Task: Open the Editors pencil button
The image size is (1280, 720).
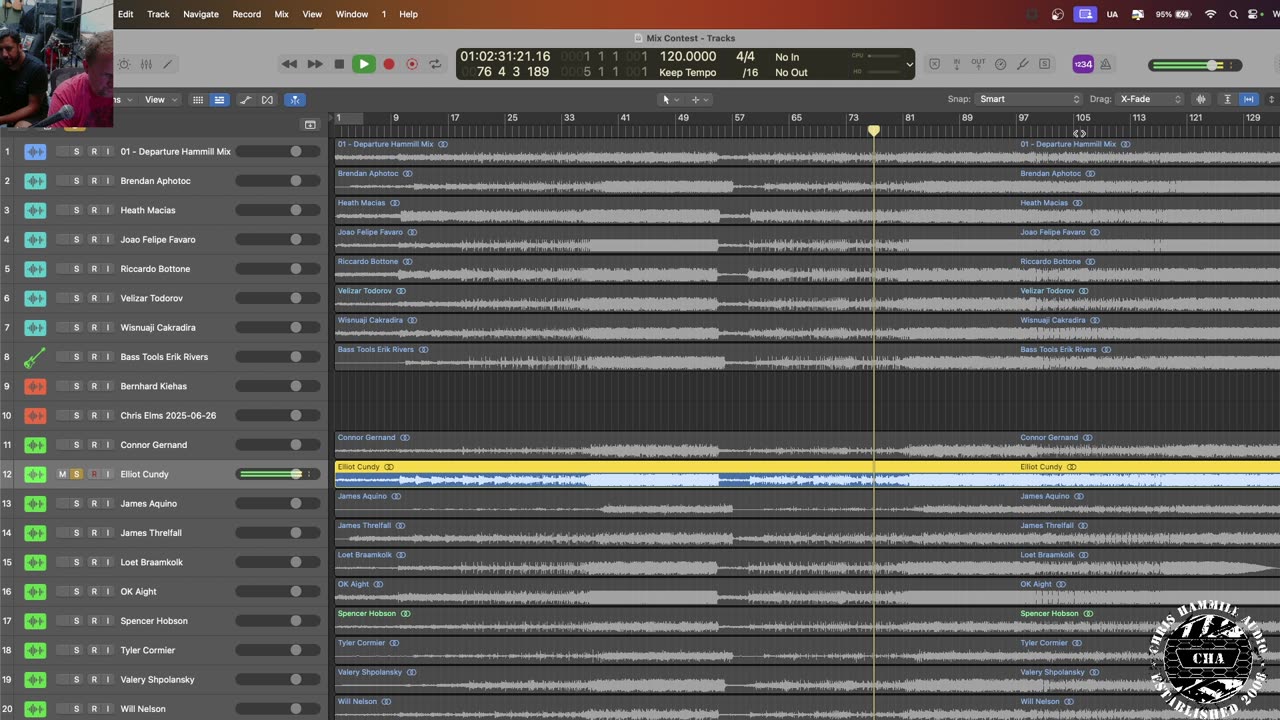Action: click(x=168, y=64)
